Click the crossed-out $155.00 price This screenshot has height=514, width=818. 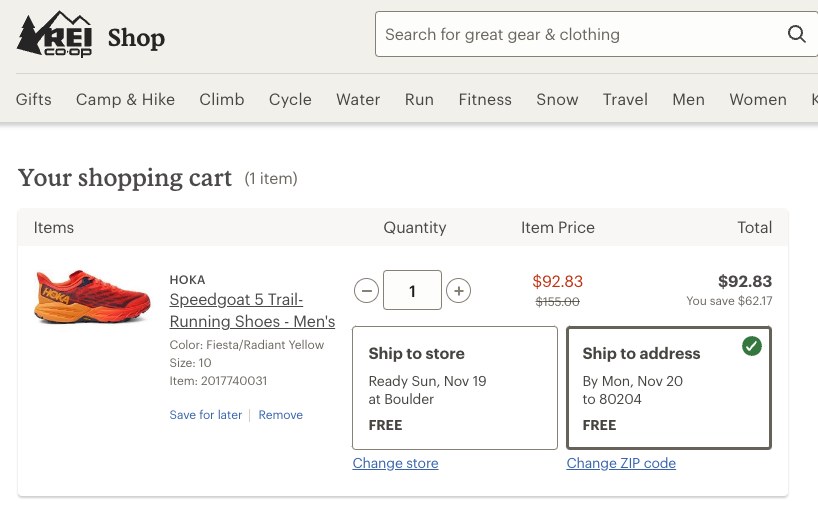(558, 302)
